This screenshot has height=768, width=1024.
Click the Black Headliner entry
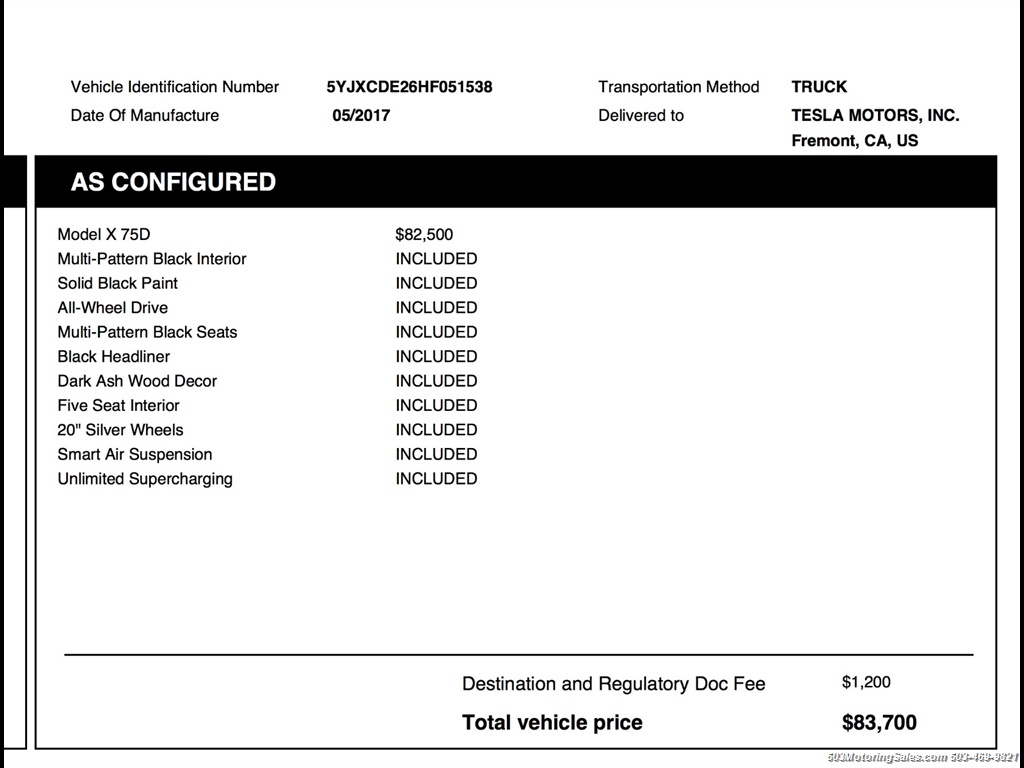114,357
